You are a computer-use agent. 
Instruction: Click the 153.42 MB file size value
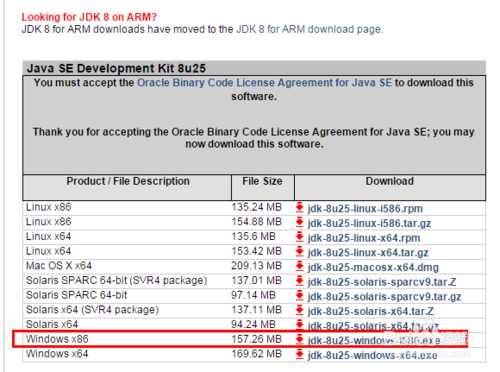257,251
